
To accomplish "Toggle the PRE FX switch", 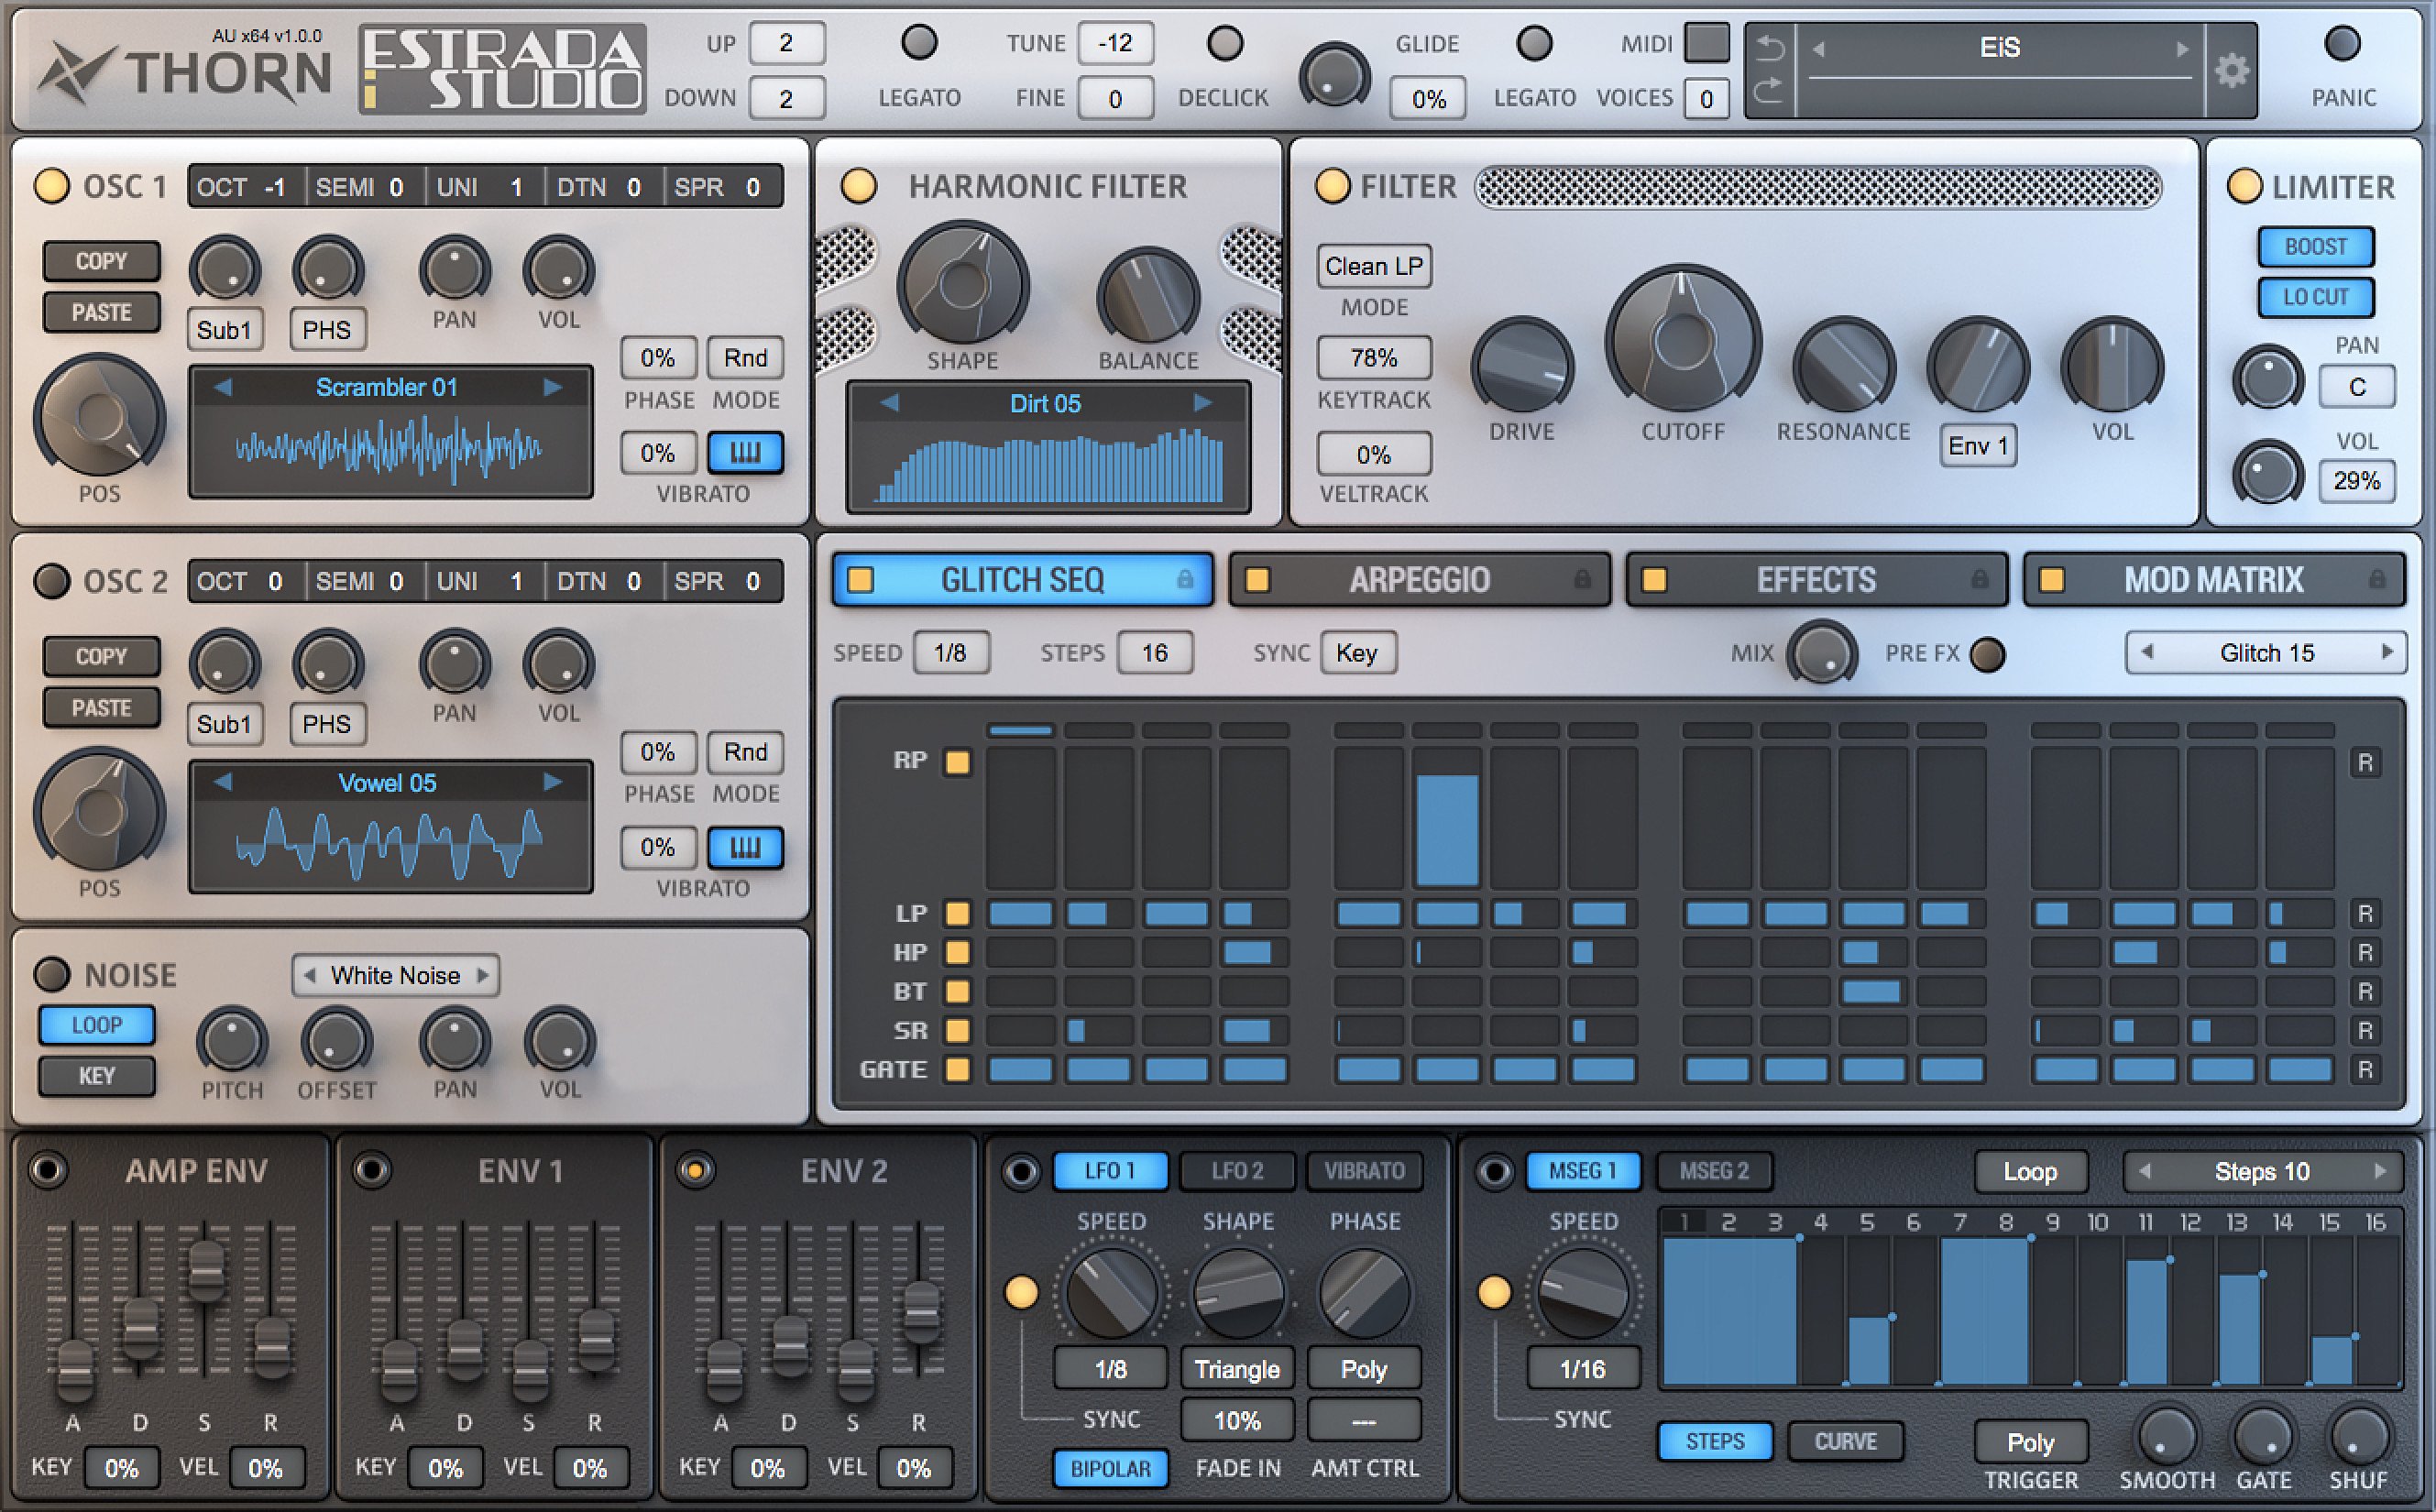I will click(x=1987, y=654).
